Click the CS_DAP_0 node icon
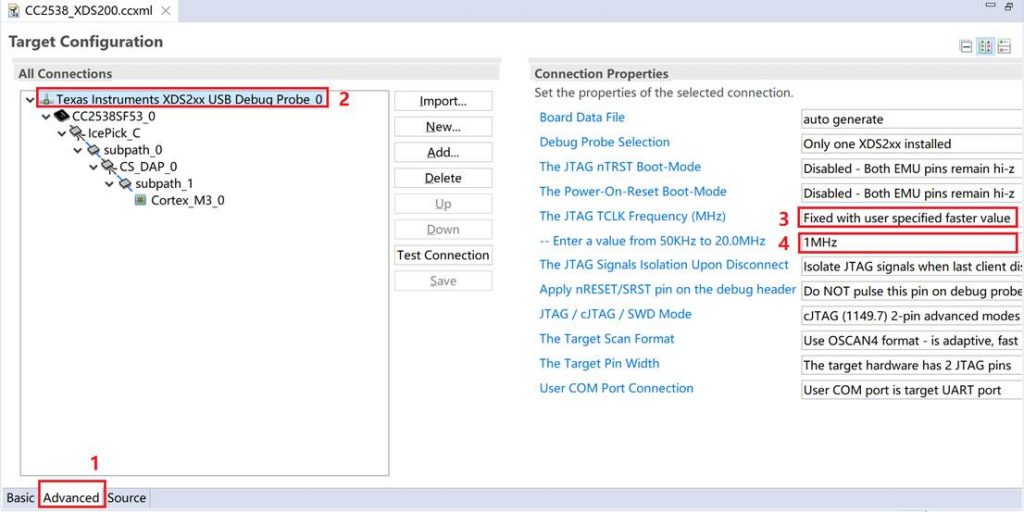The width and height of the screenshot is (1024, 512). (x=110, y=167)
